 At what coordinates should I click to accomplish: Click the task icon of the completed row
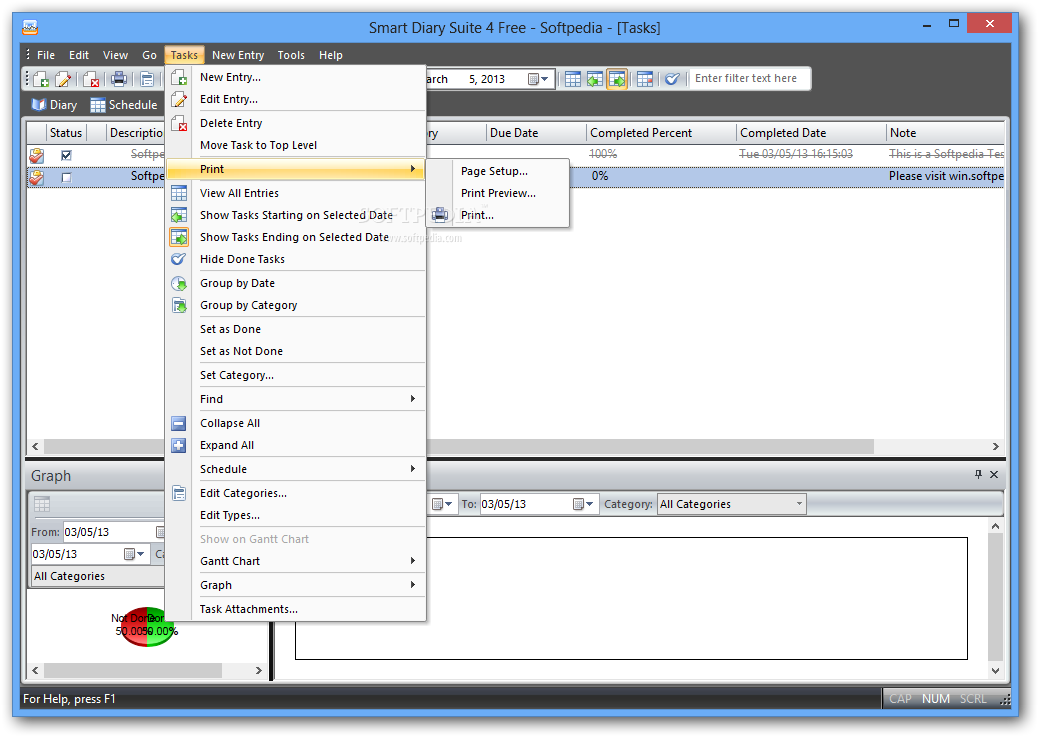pyautogui.click(x=36, y=156)
